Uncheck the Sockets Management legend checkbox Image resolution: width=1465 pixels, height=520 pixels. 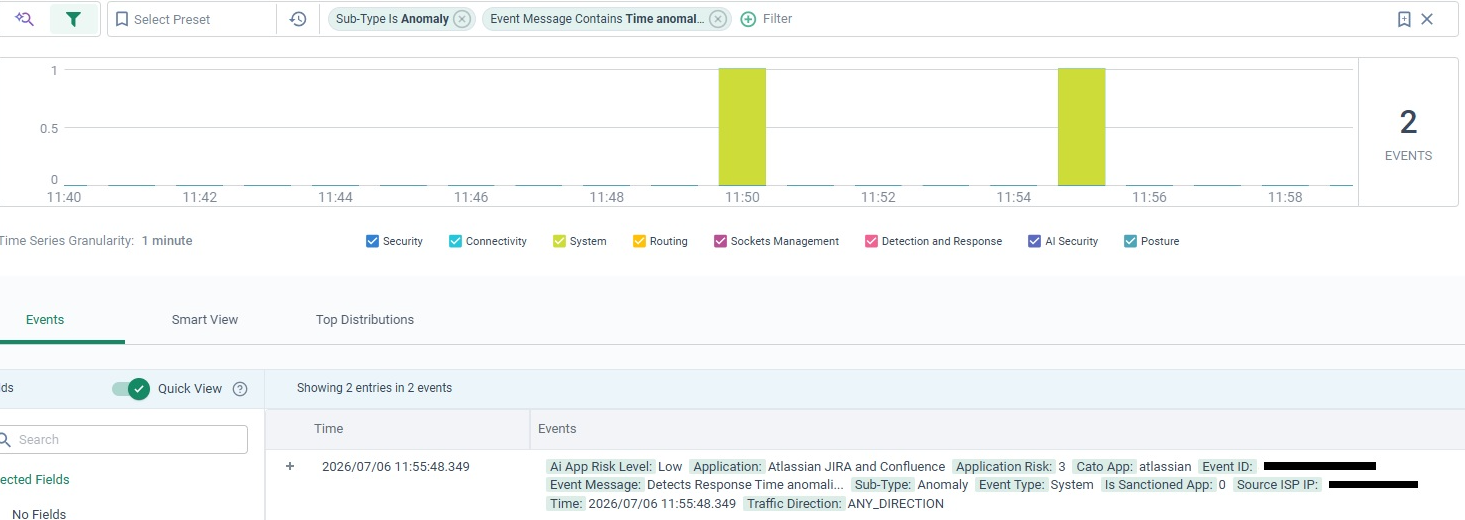tap(721, 241)
